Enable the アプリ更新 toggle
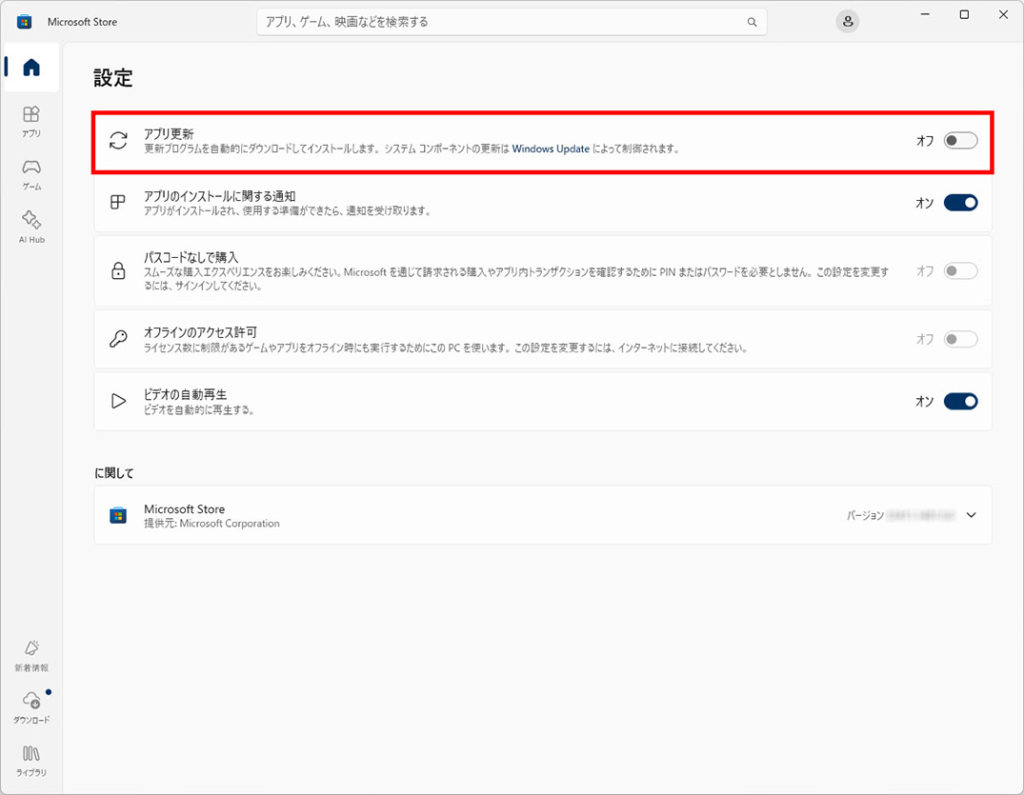This screenshot has height=795, width=1024. click(x=960, y=141)
